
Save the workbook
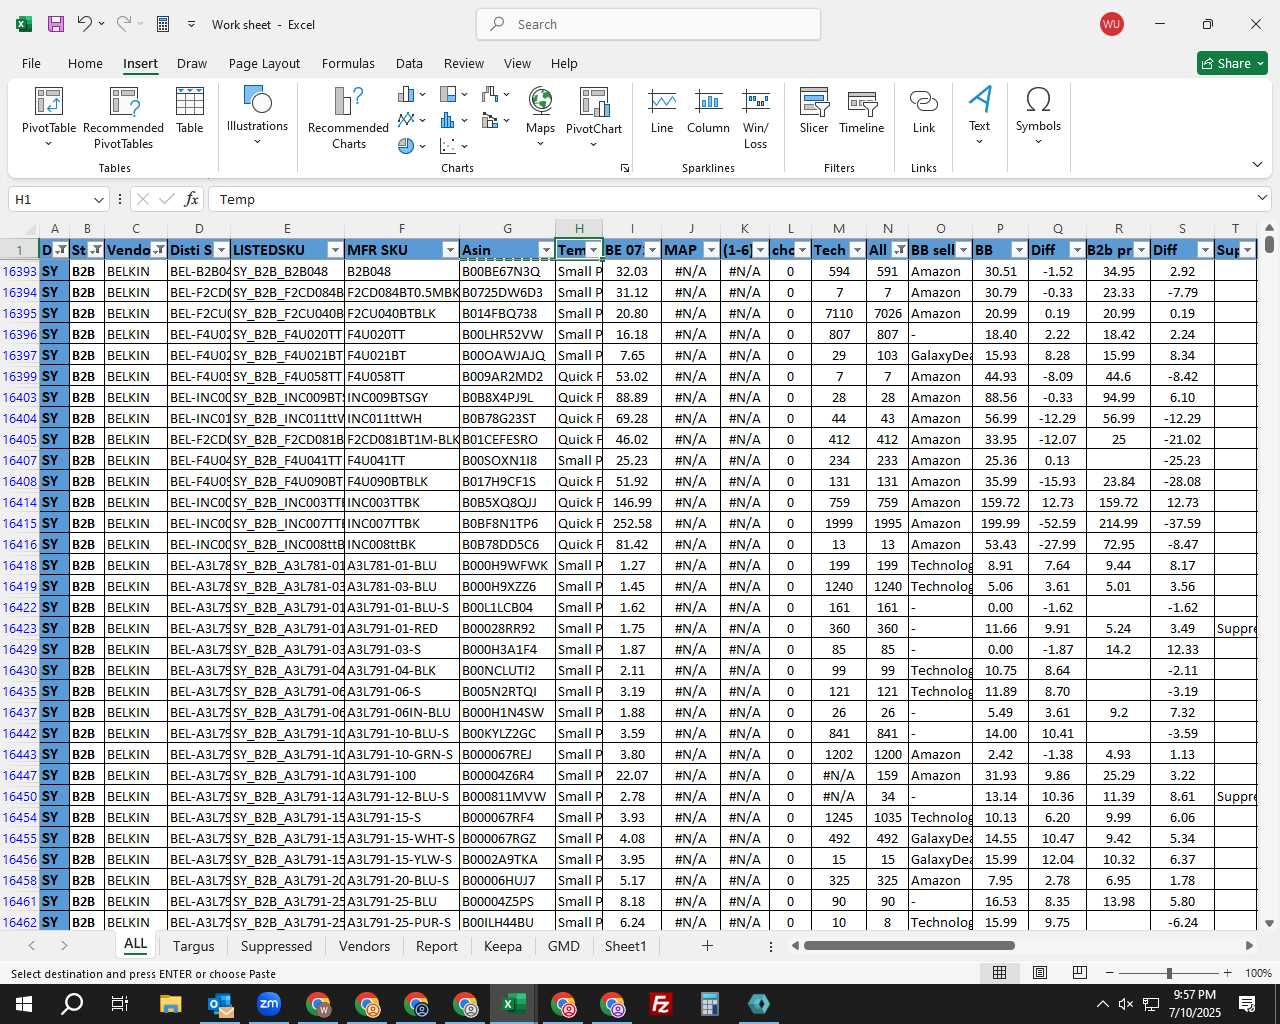coord(56,24)
